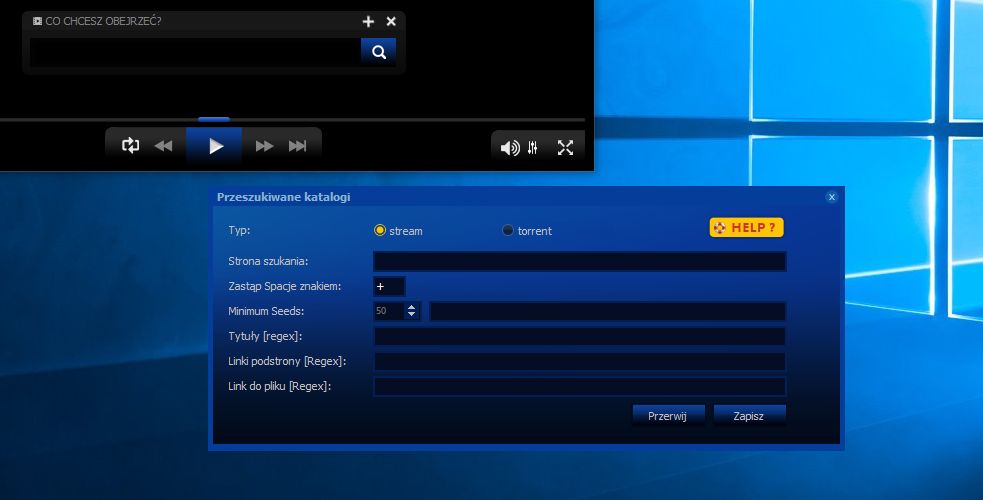983x500 pixels.
Task: Skip to the next track
Action: pos(297,146)
